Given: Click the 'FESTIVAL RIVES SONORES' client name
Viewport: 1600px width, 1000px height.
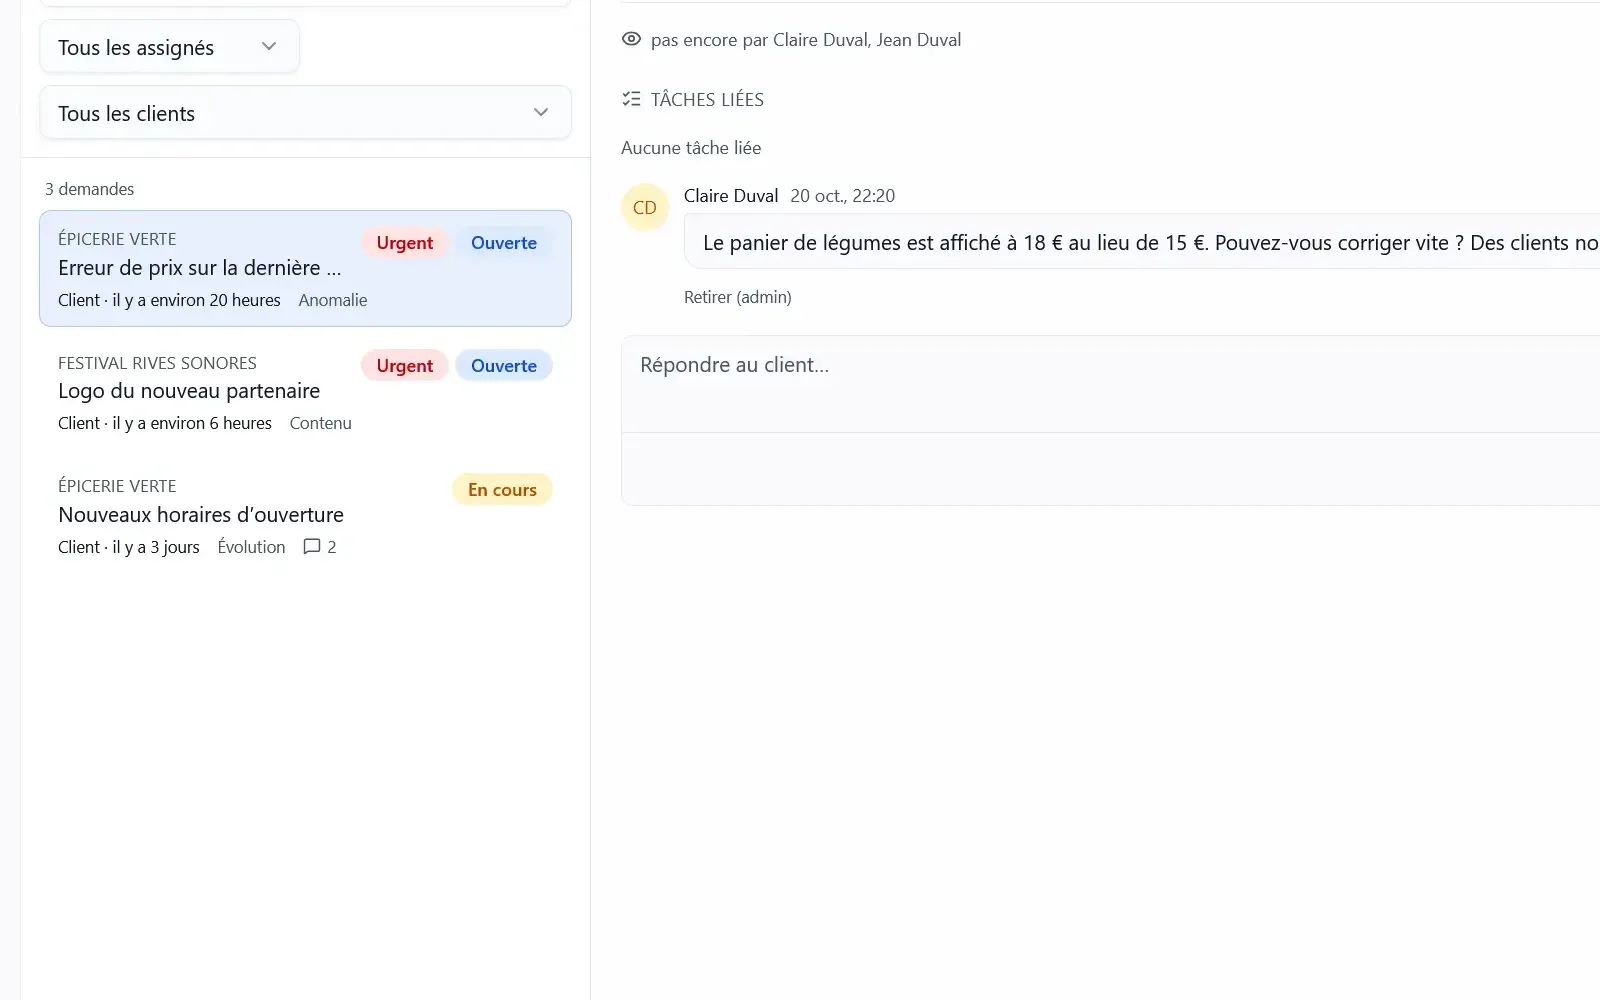Looking at the screenshot, I should pos(157,363).
